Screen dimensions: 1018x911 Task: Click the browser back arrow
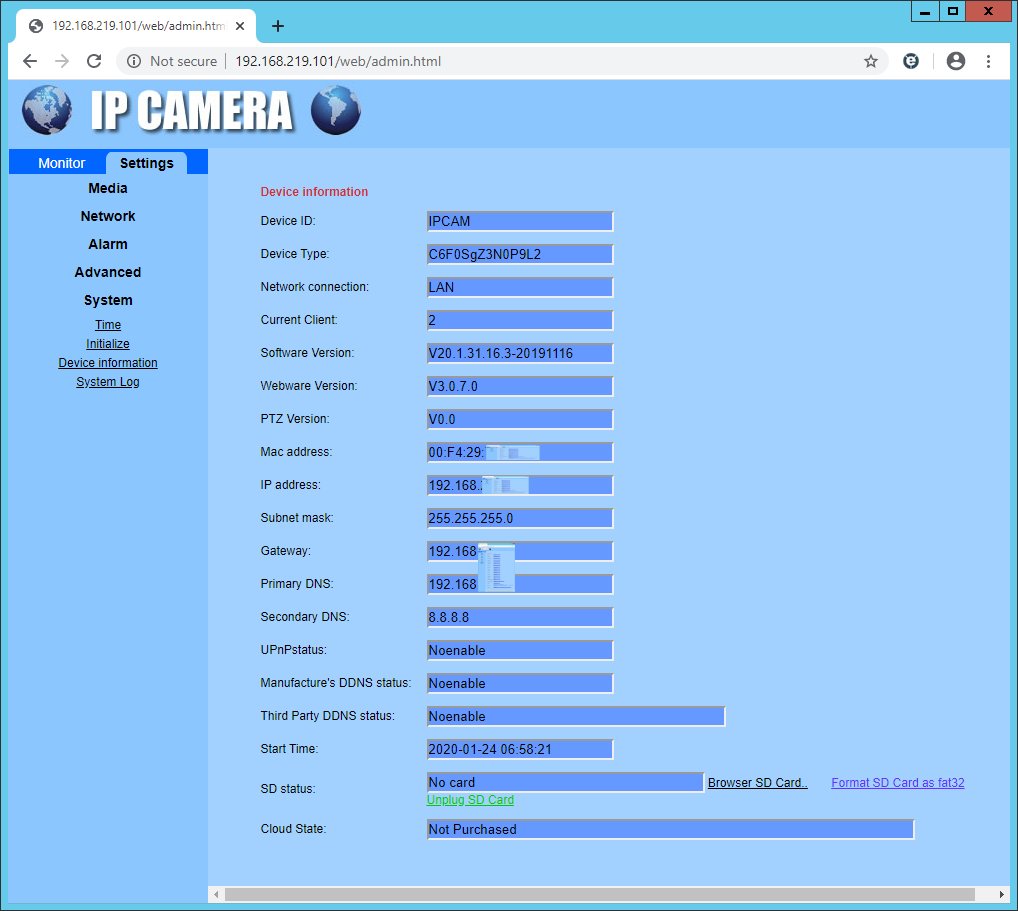(x=30, y=61)
